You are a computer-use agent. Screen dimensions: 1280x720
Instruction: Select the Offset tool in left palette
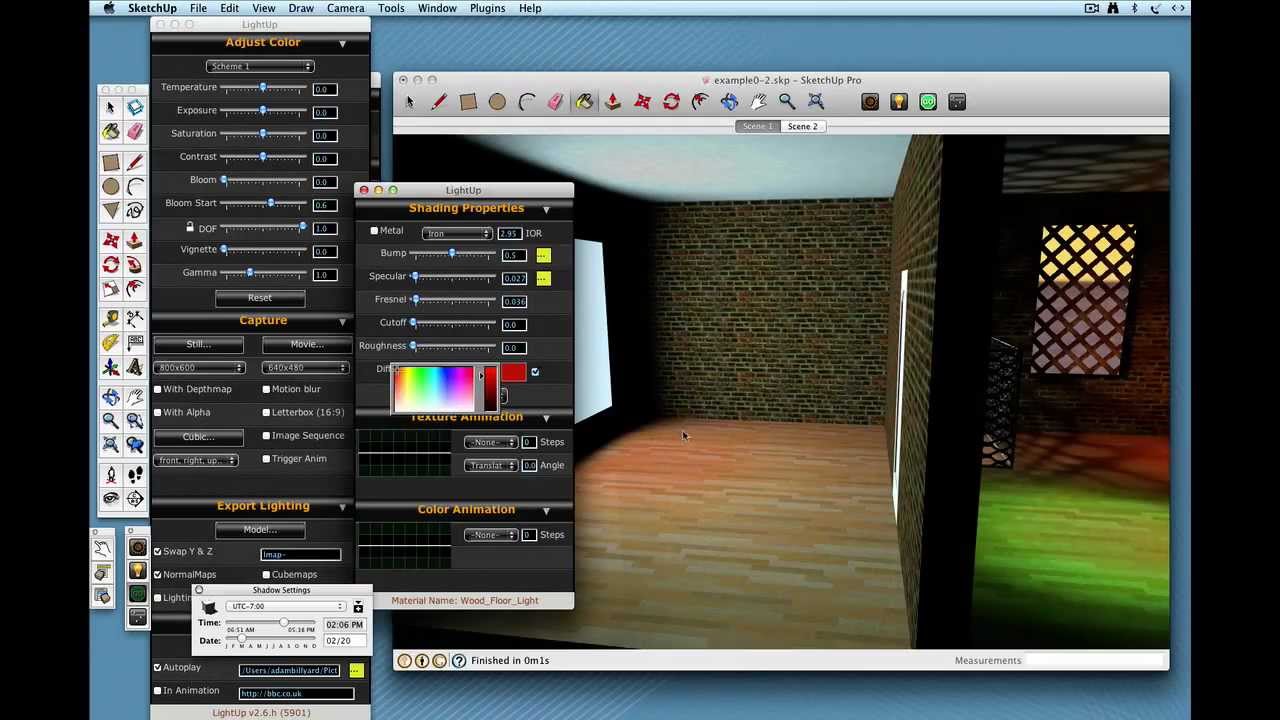135,288
